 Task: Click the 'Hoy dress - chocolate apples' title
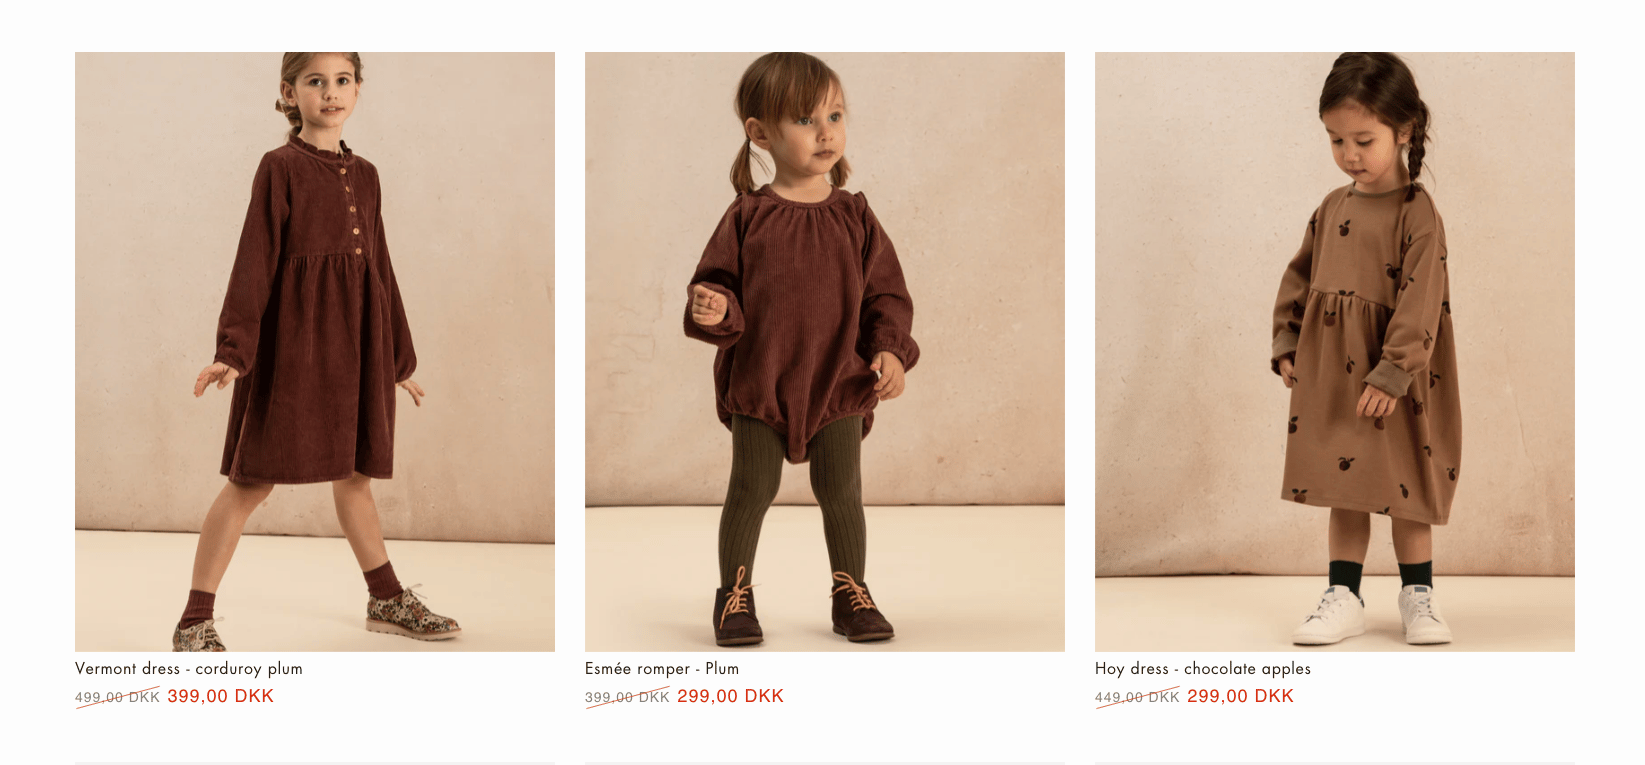1203,668
